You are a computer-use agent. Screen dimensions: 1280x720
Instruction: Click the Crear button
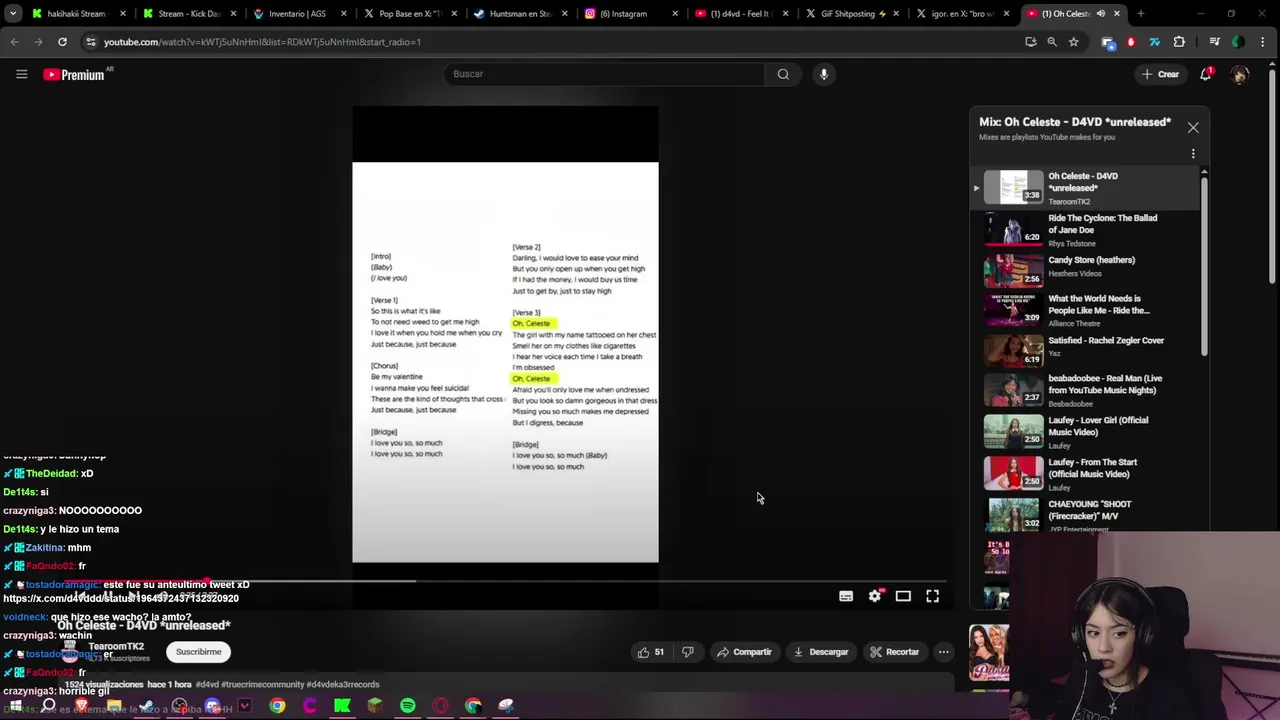[1161, 74]
